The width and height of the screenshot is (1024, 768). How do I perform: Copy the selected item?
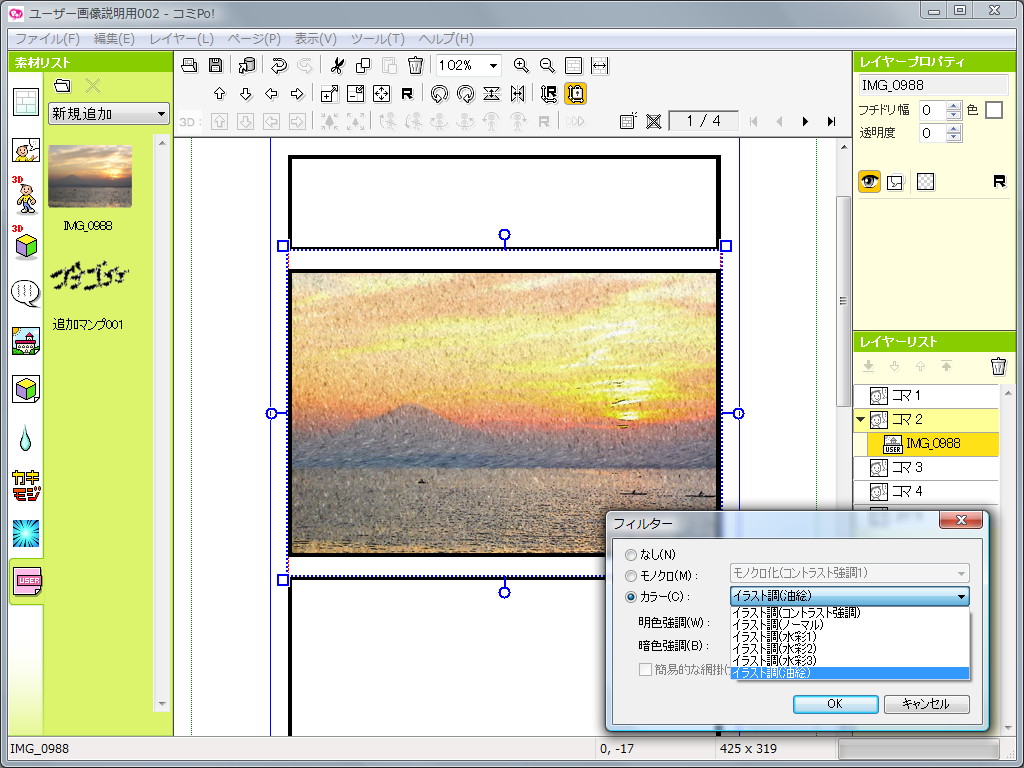click(x=363, y=65)
